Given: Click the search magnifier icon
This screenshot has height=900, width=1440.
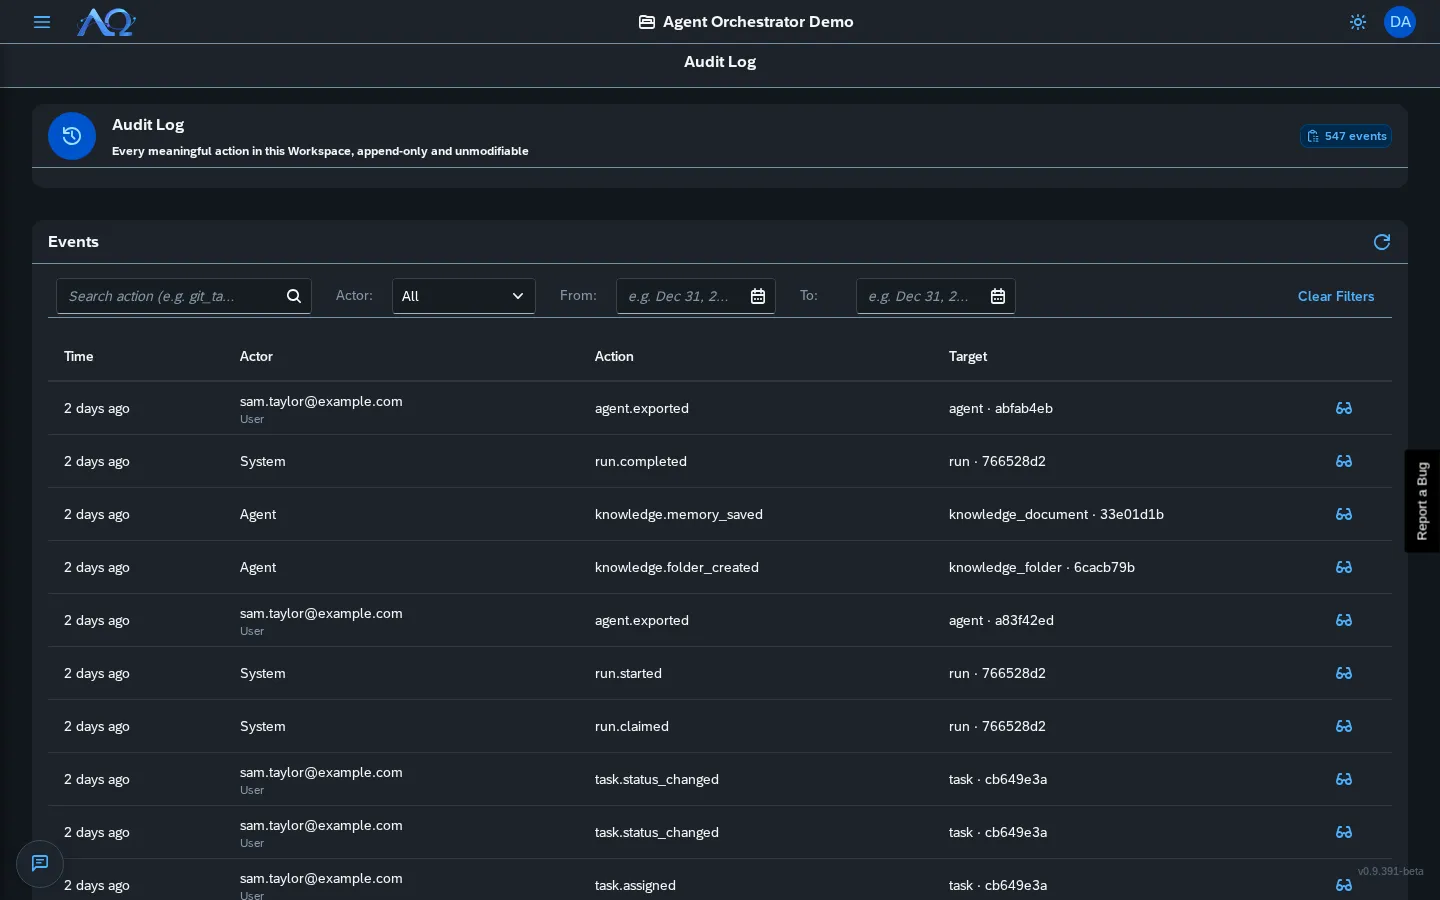Looking at the screenshot, I should 294,296.
